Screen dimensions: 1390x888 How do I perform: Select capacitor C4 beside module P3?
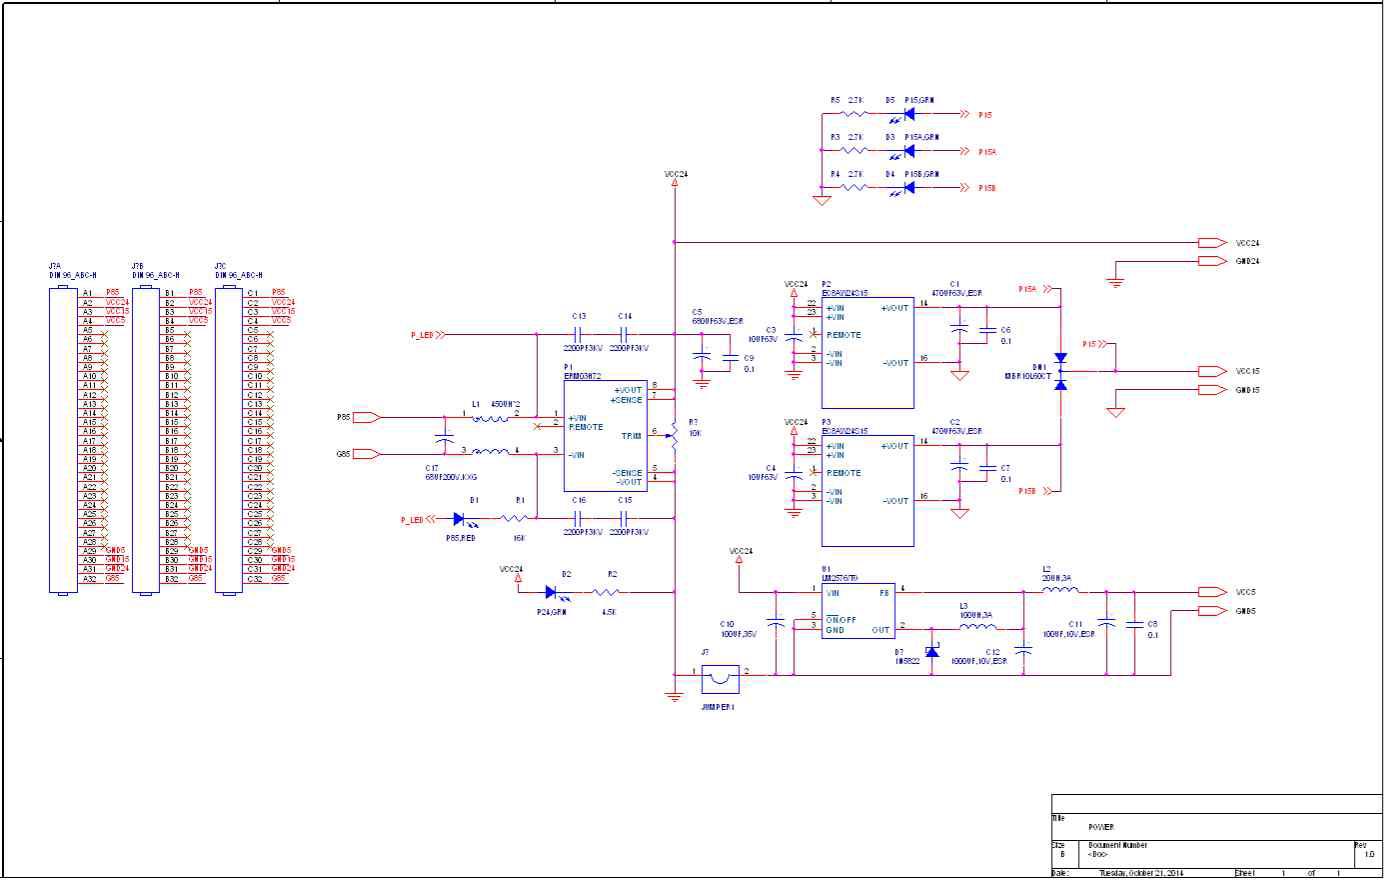[794, 477]
